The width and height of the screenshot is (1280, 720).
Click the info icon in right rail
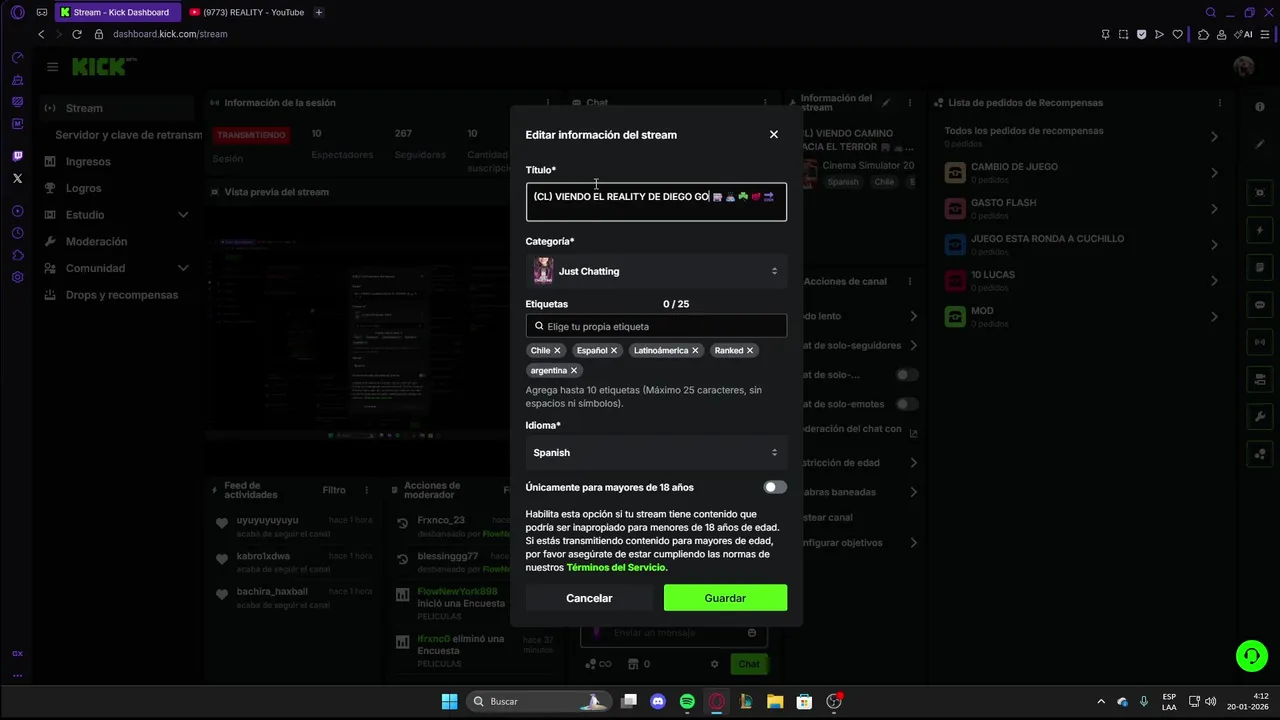point(1260,107)
